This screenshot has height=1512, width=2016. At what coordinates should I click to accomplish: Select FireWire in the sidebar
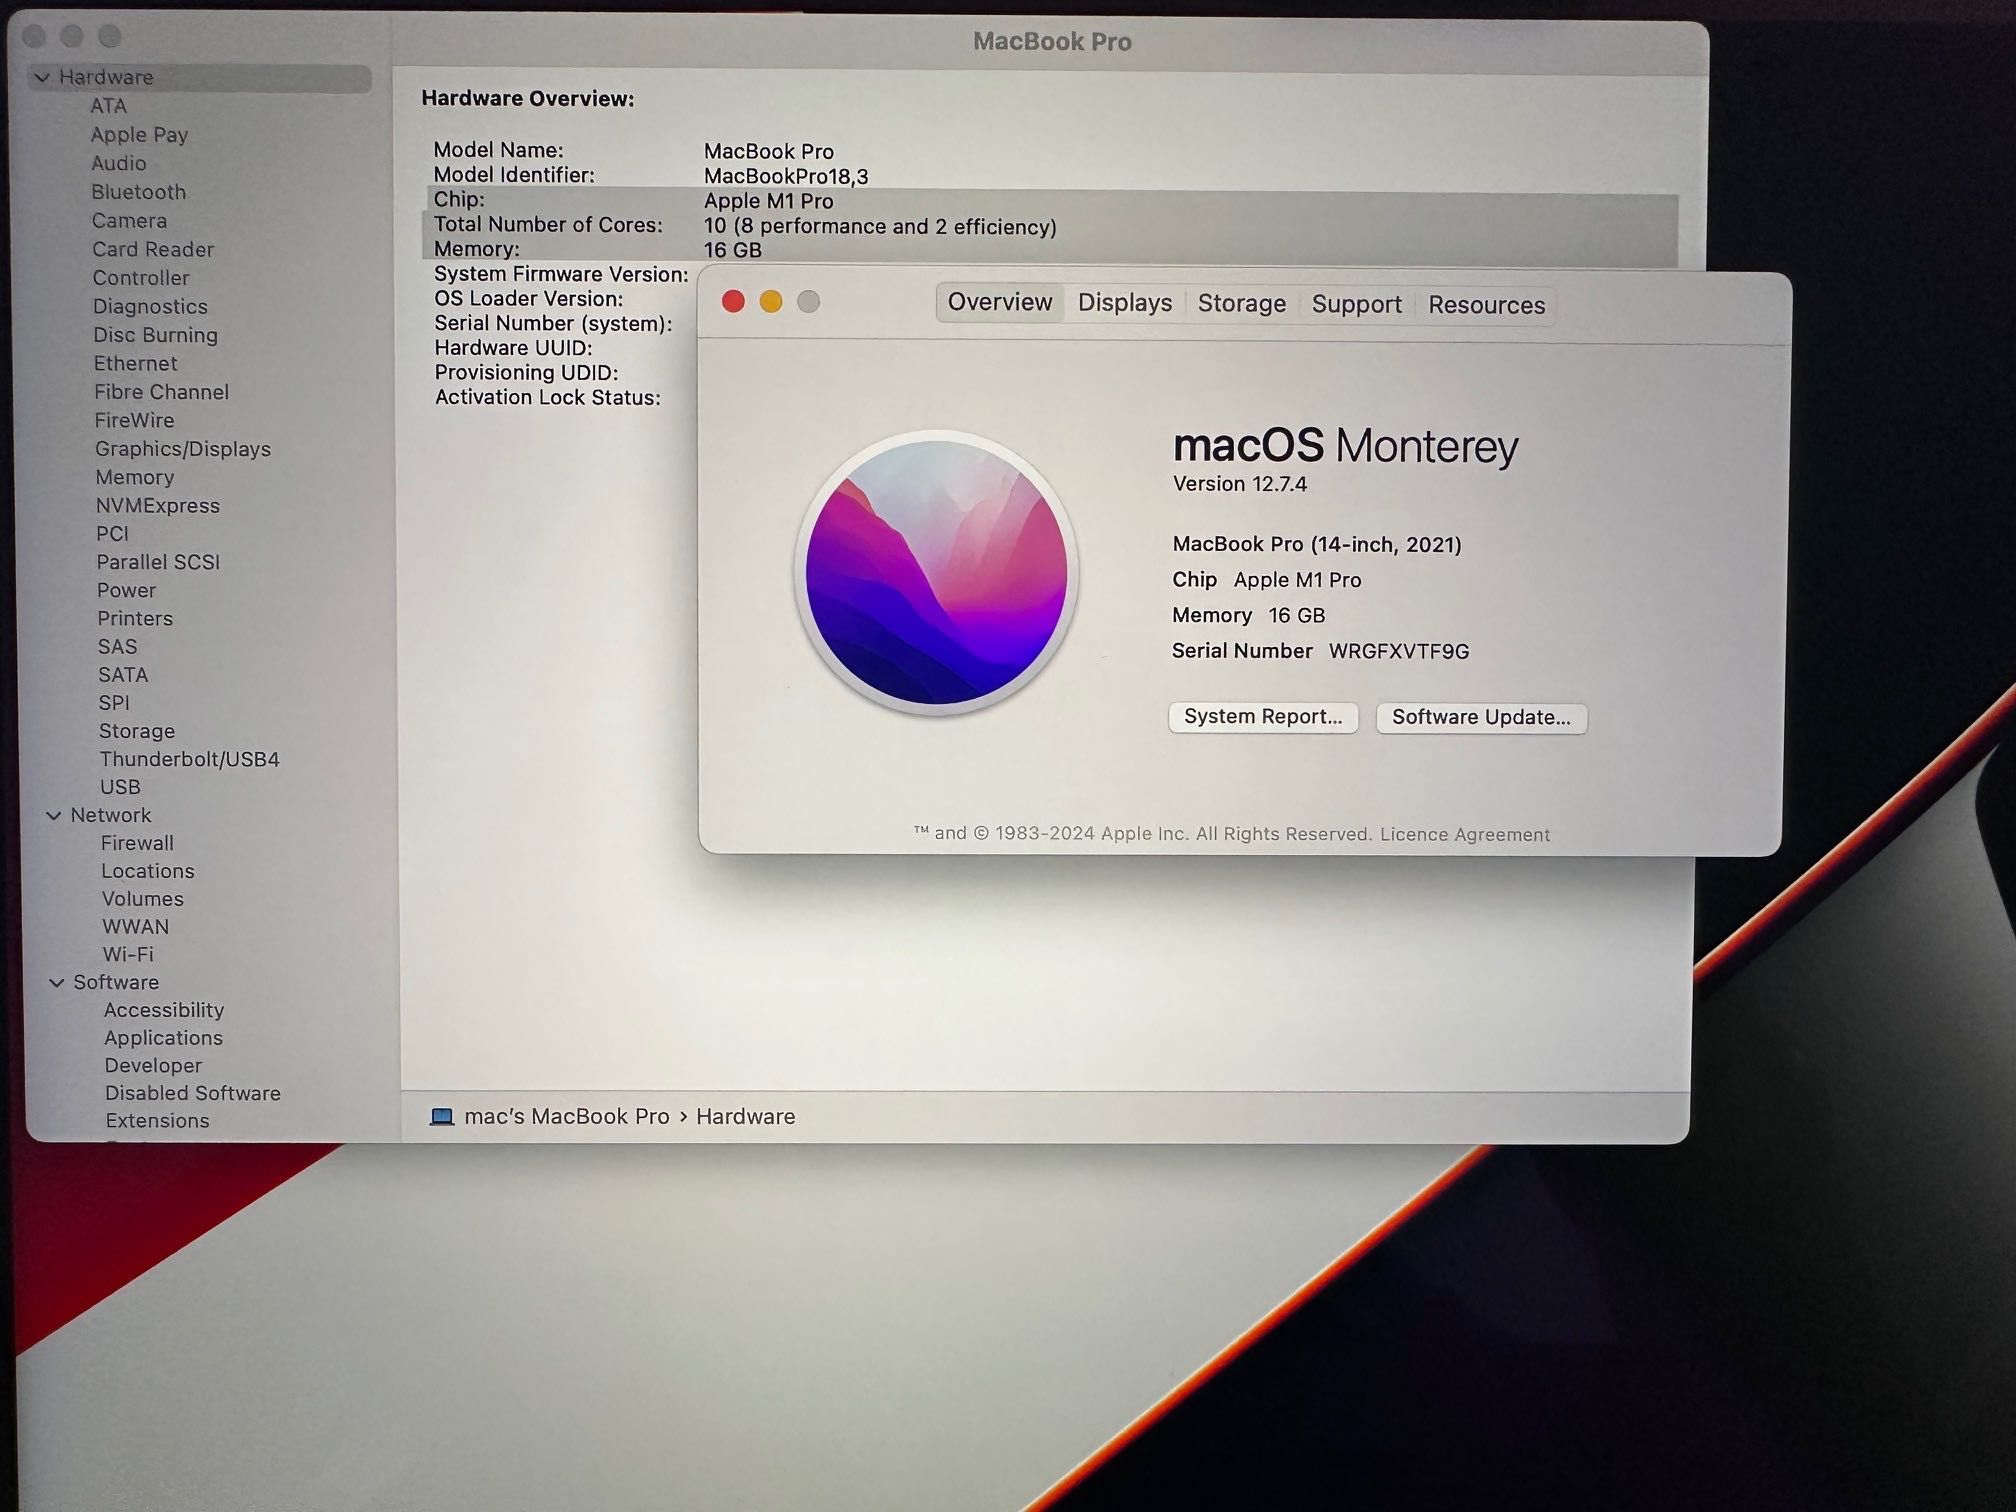click(x=134, y=421)
